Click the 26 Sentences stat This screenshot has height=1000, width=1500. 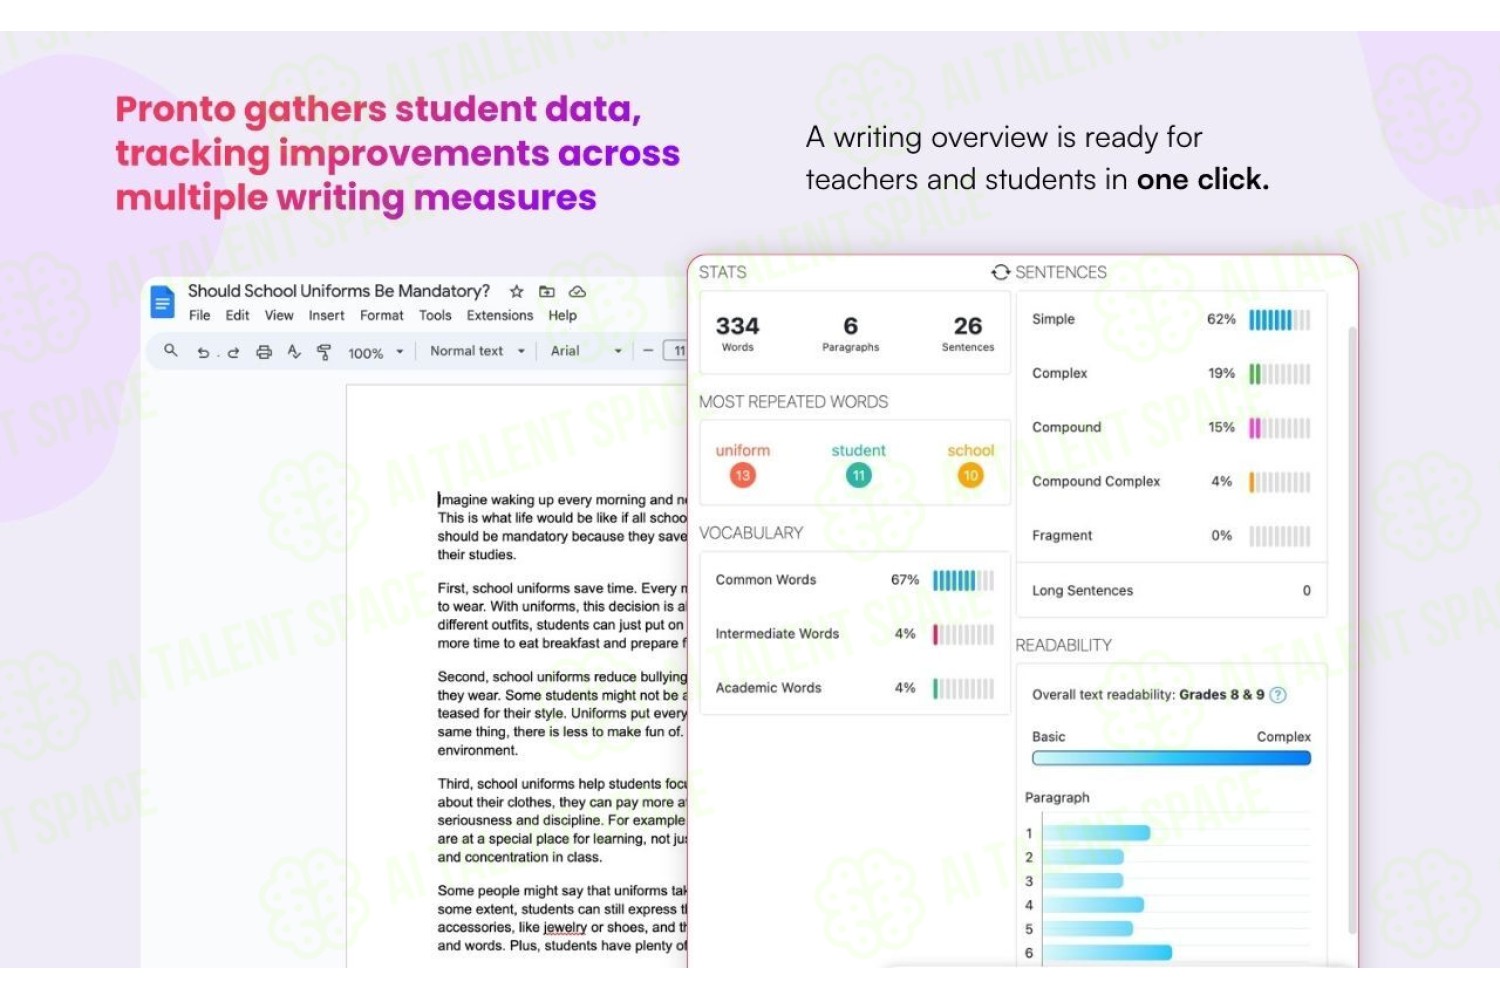tap(967, 333)
